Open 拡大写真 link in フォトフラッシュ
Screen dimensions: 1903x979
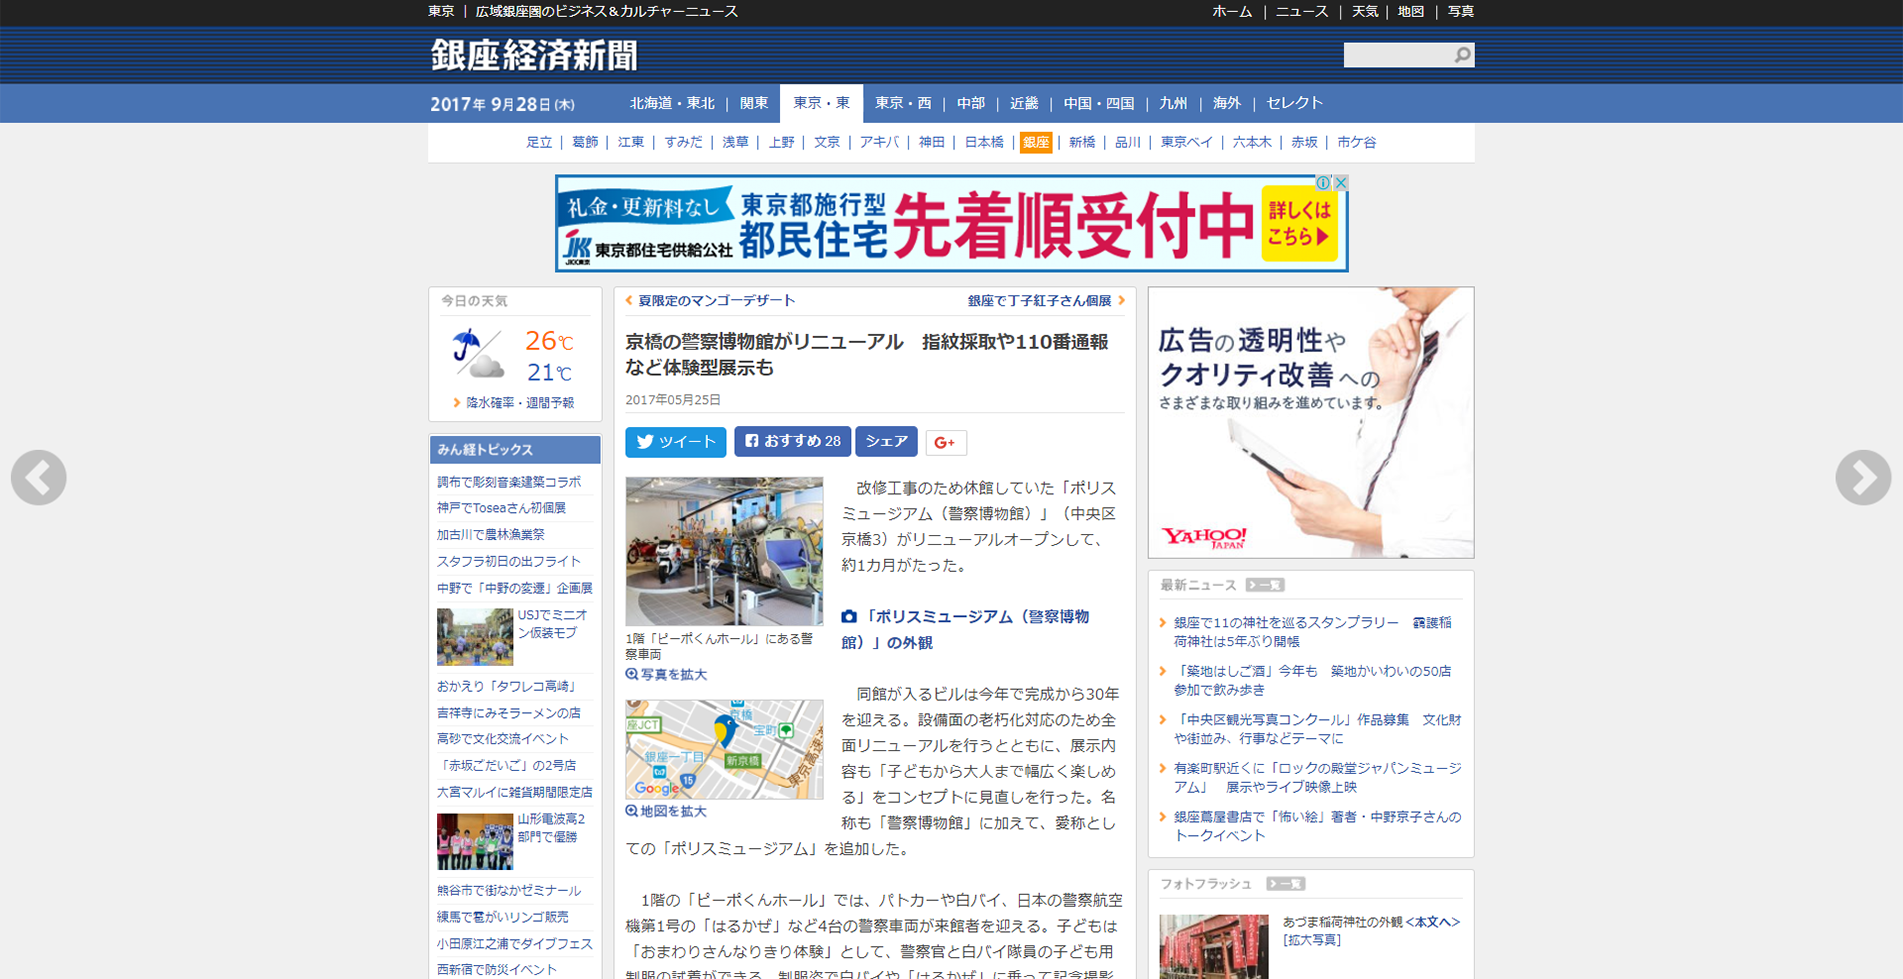(1312, 940)
